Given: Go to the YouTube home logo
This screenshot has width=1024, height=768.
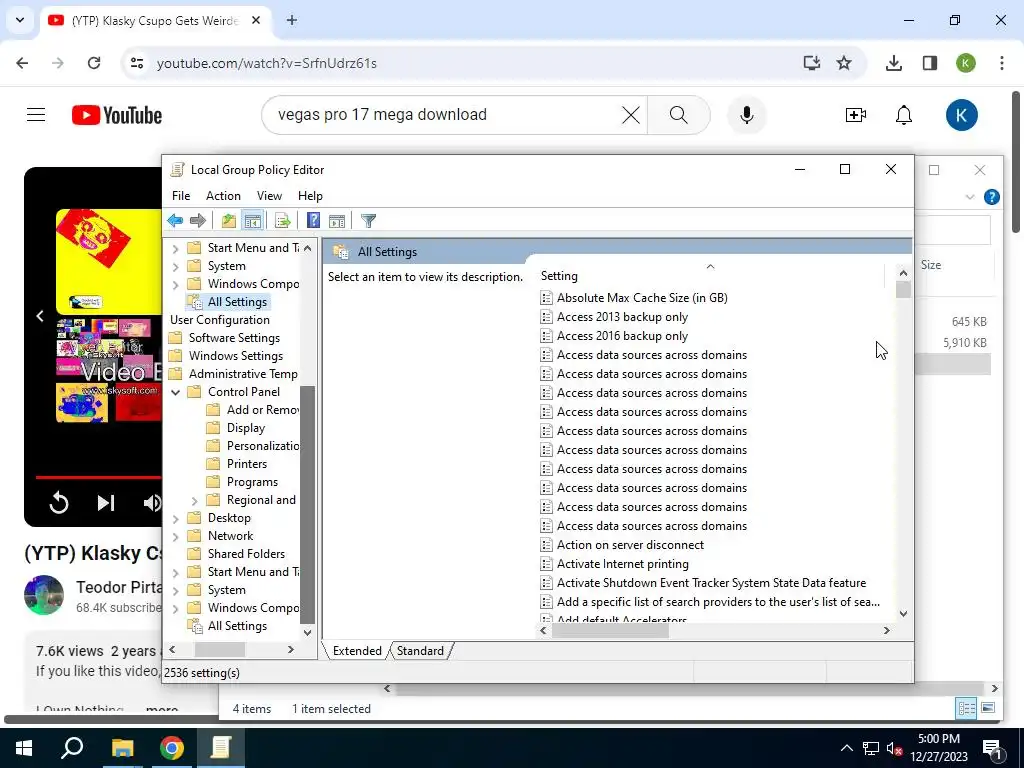Looking at the screenshot, I should [x=117, y=115].
